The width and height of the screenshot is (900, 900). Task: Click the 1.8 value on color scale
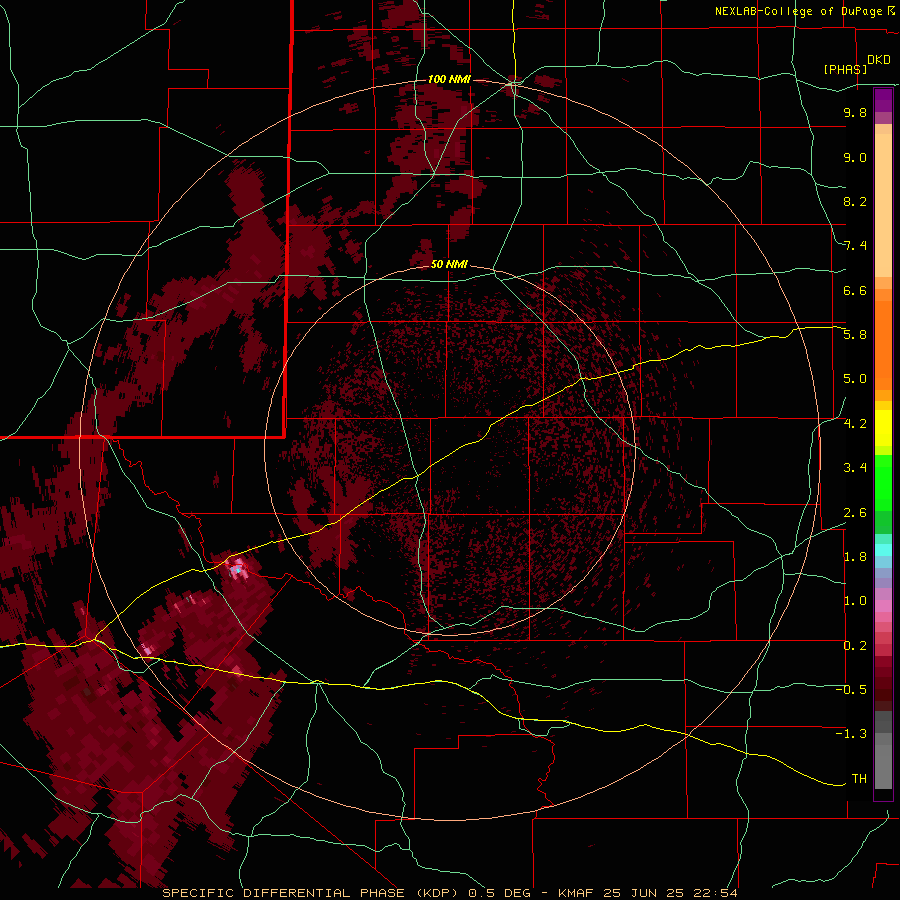855,557
